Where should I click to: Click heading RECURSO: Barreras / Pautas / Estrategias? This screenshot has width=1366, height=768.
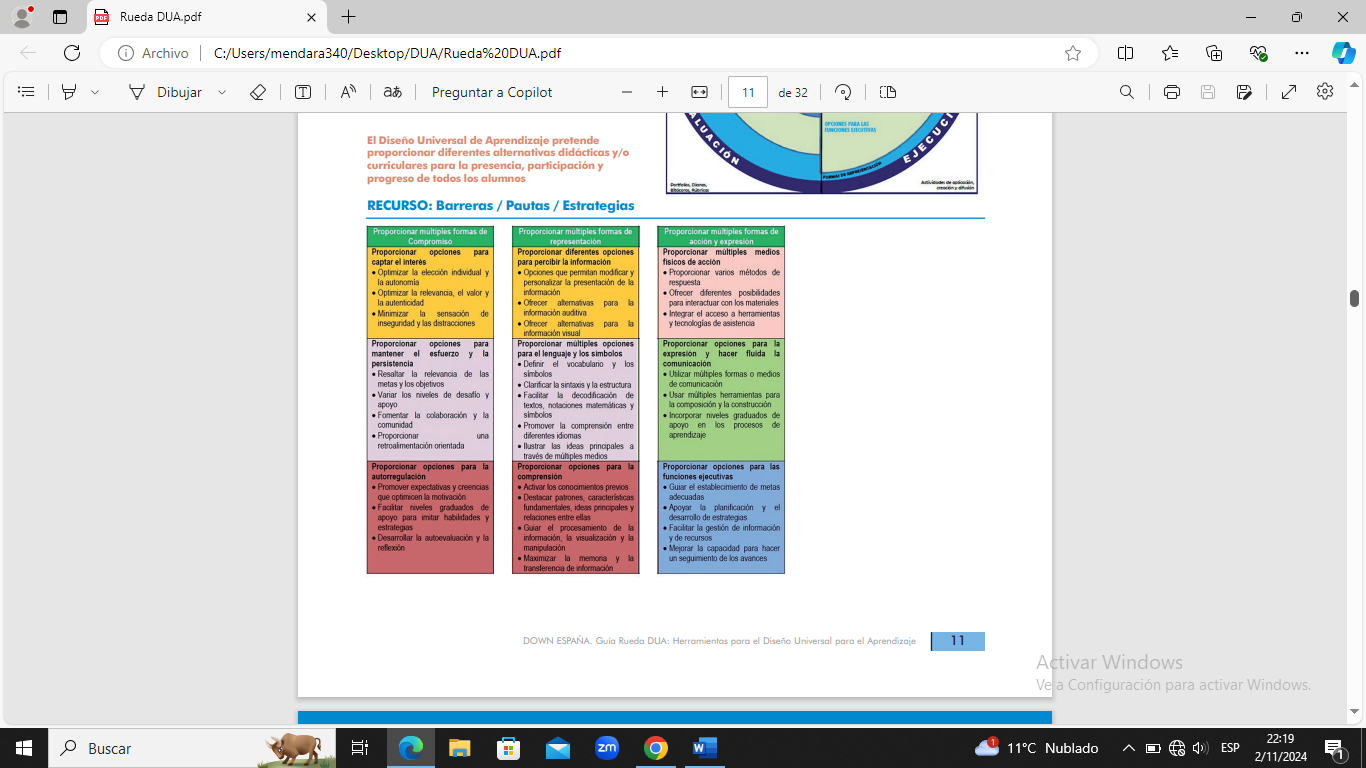(500, 206)
